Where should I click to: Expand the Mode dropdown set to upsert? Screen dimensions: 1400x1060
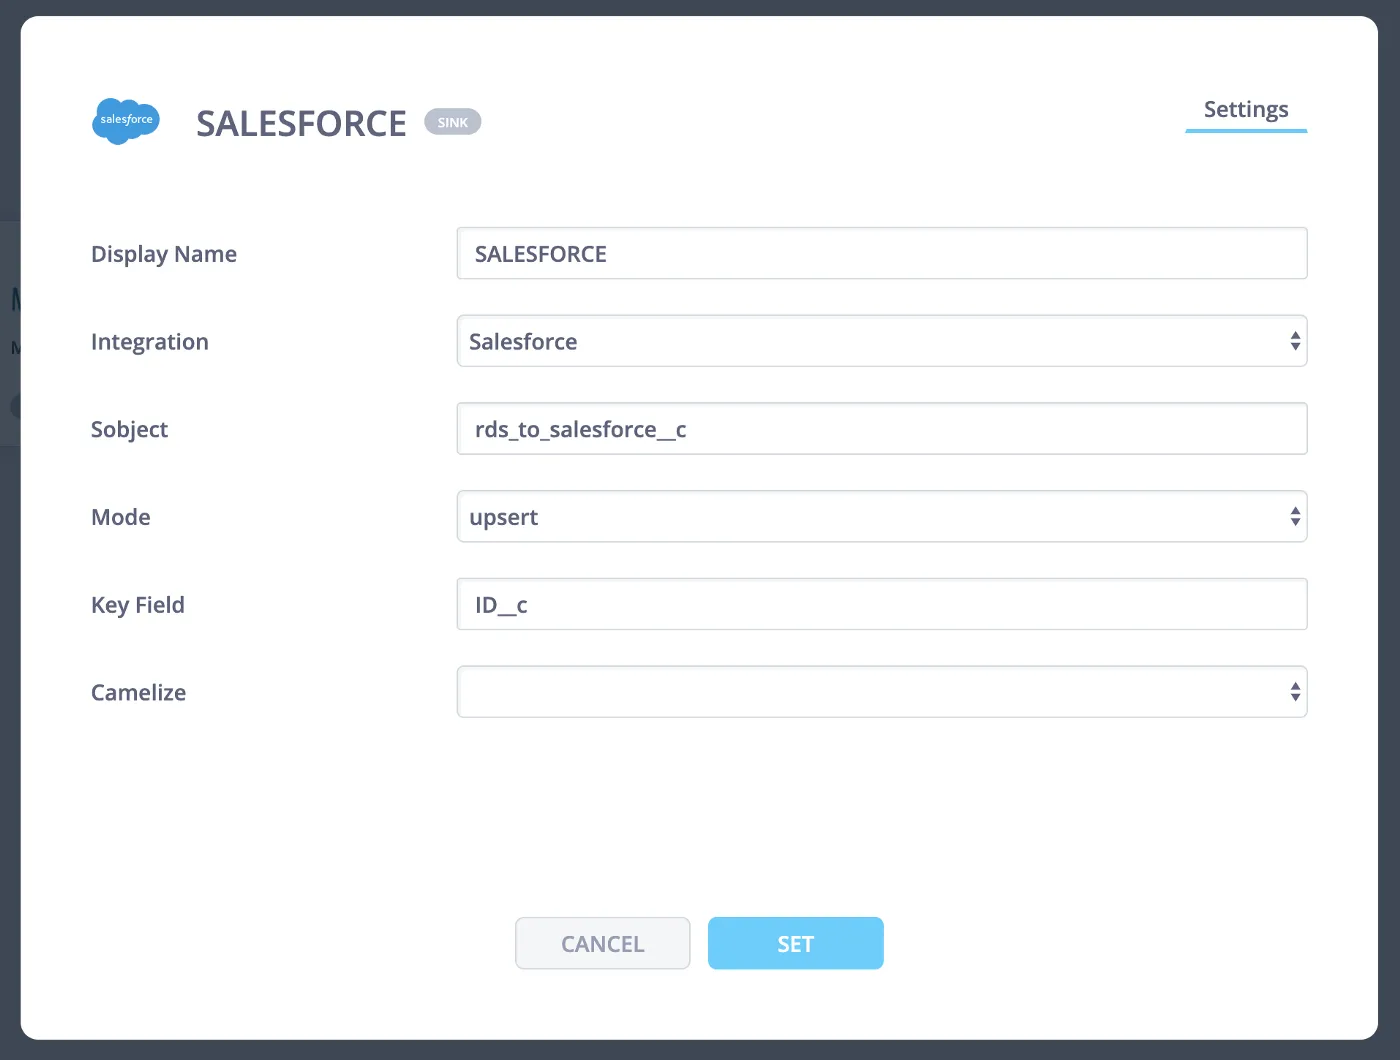(x=881, y=517)
